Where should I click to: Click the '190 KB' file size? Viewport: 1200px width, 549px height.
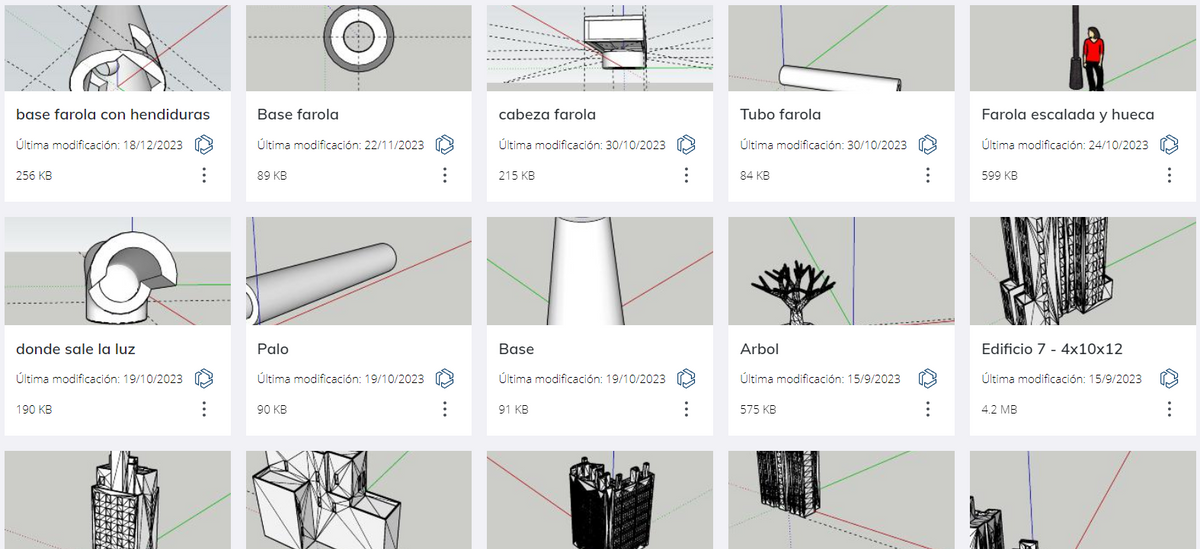point(34,410)
